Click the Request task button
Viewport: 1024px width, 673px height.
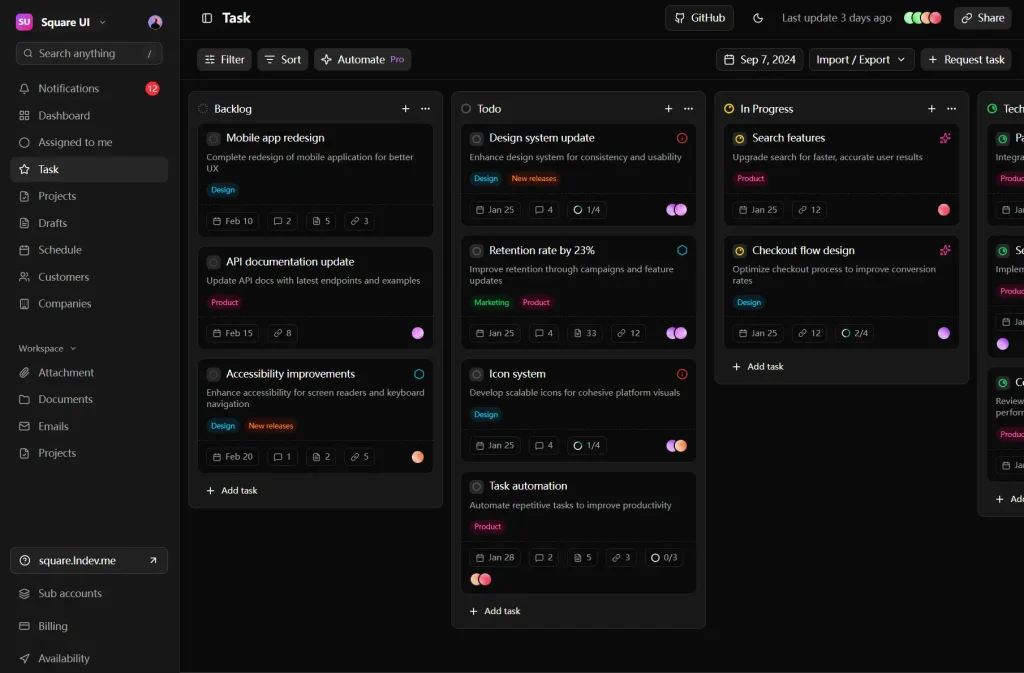pyautogui.click(x=966, y=59)
